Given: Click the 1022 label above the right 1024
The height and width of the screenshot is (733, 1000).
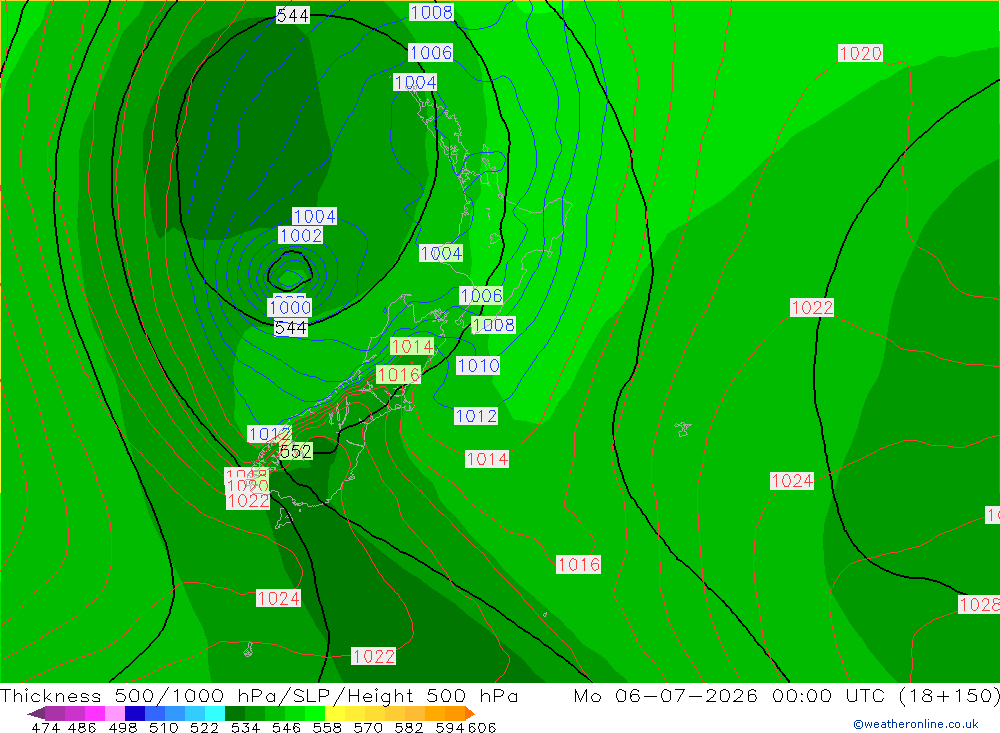Looking at the screenshot, I should (x=812, y=307).
